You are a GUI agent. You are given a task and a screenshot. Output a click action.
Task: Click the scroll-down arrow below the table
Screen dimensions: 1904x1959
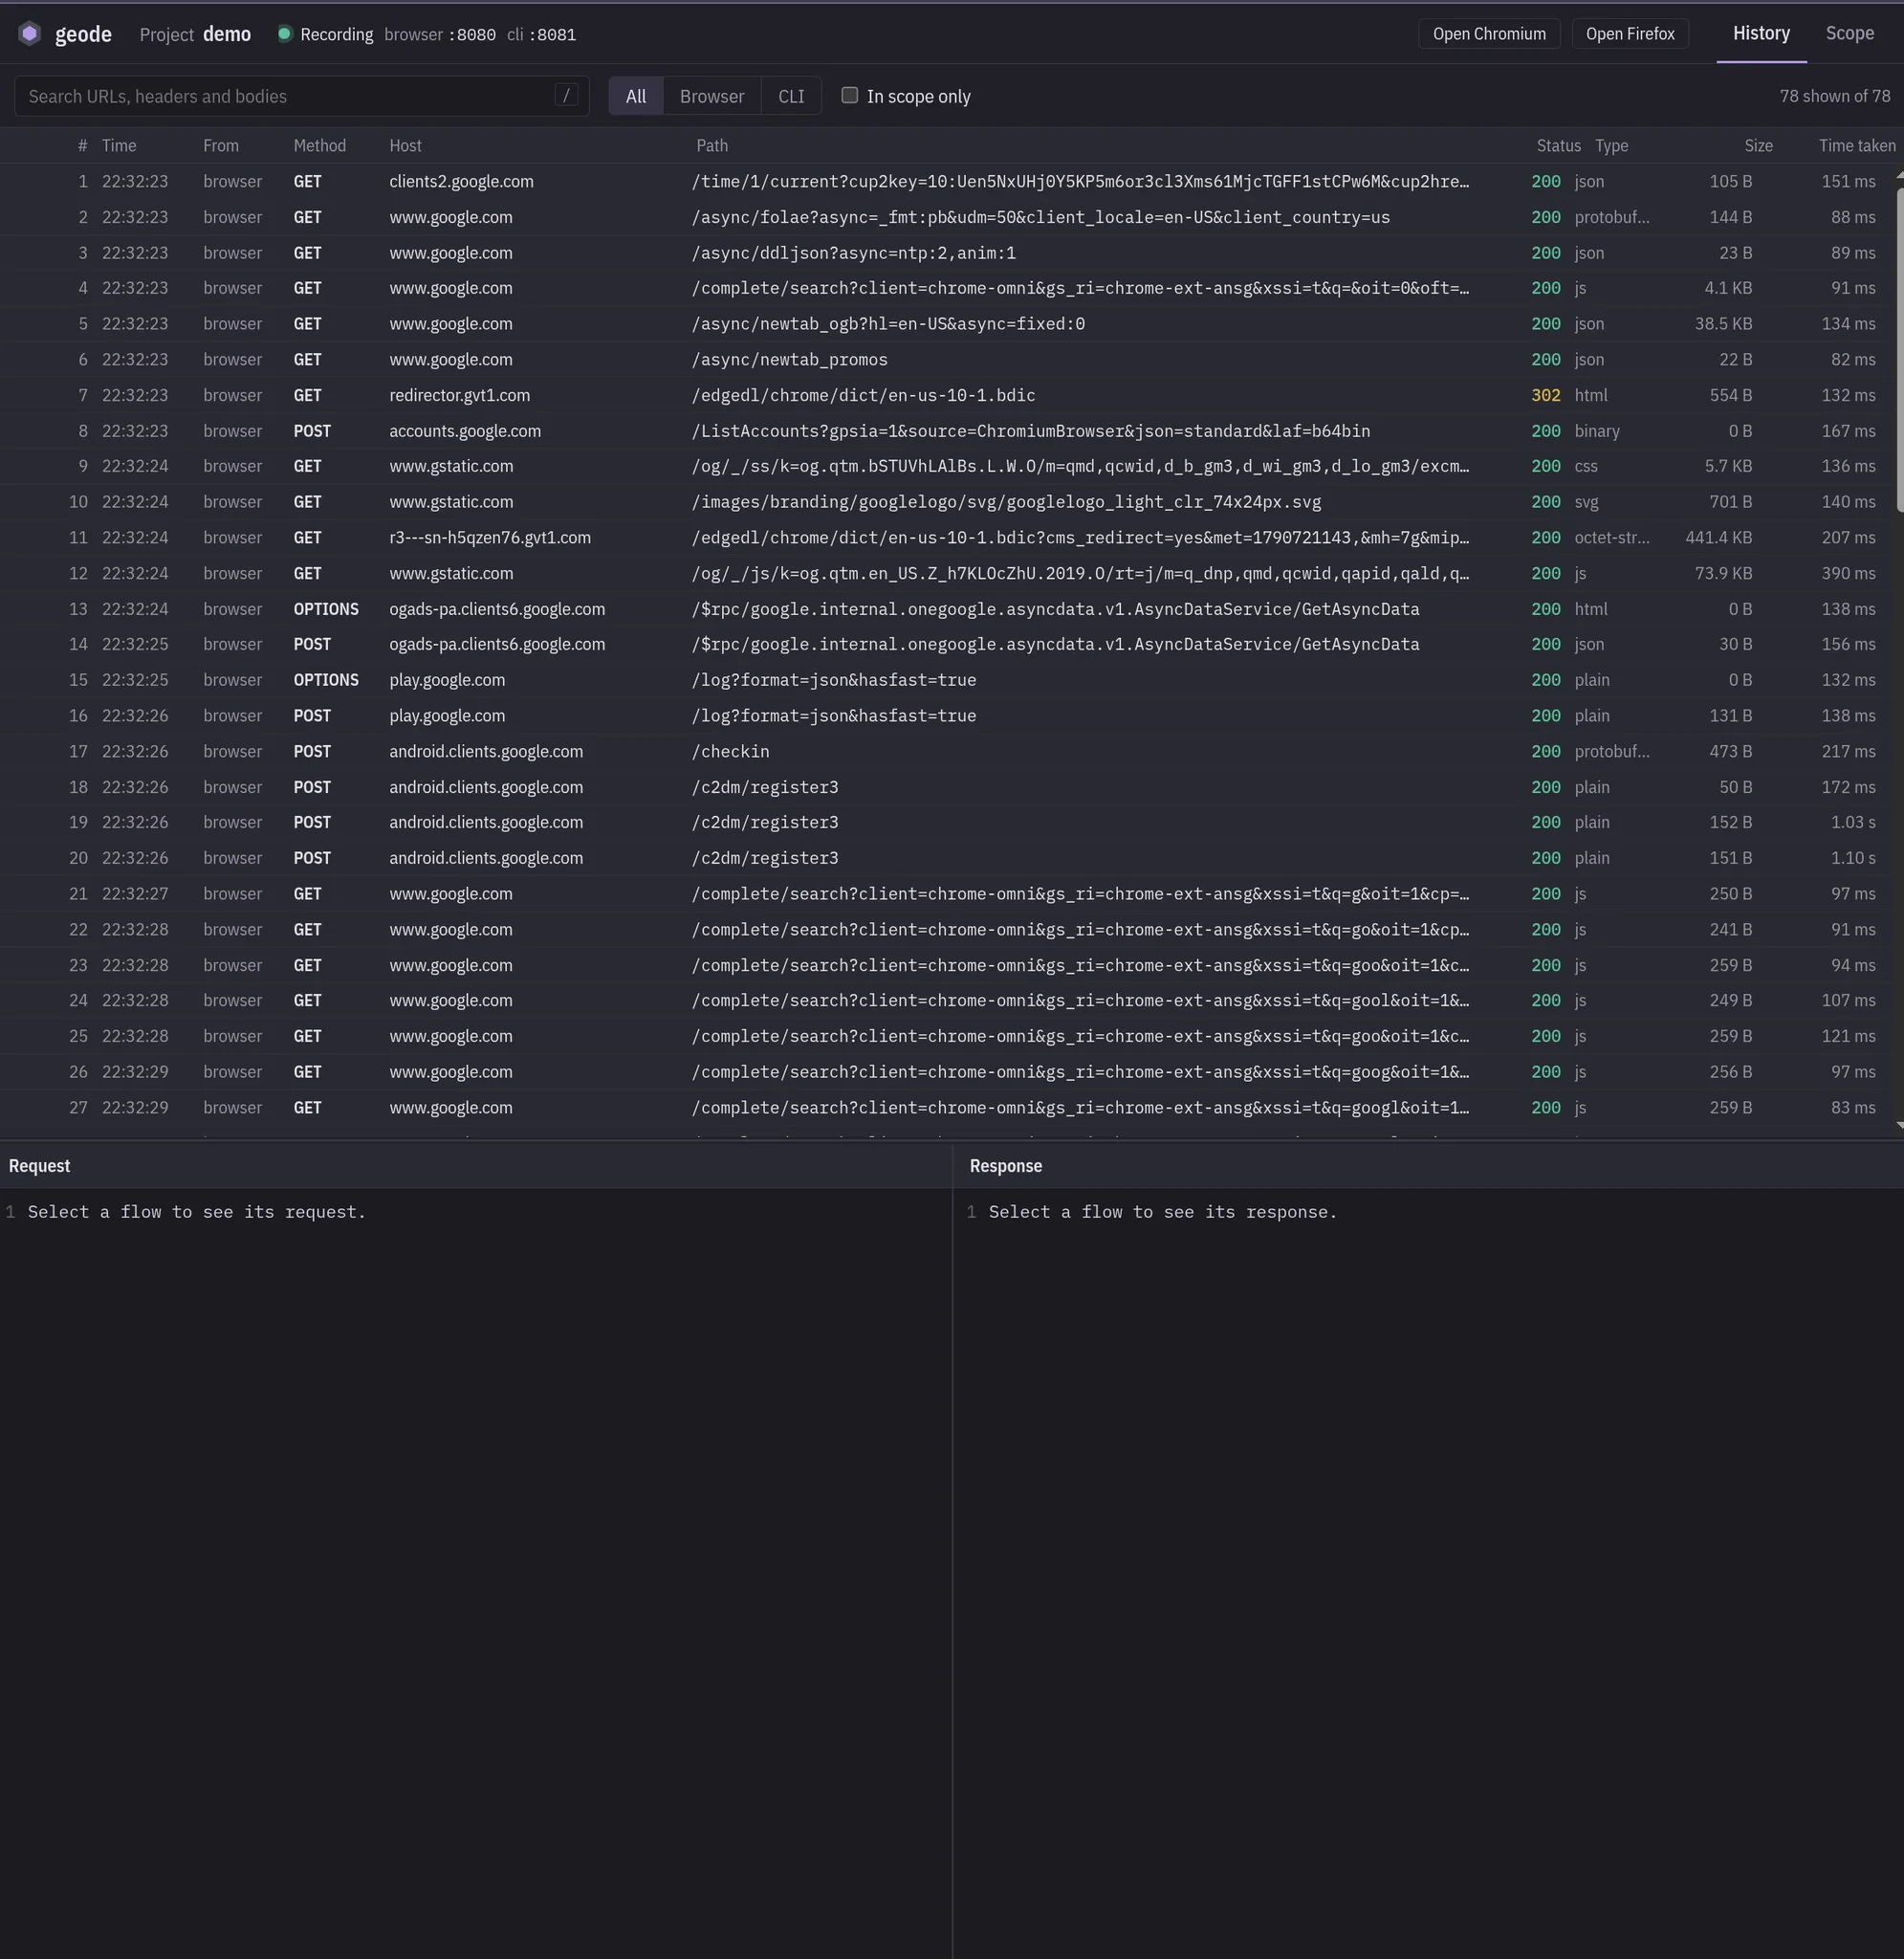click(1898, 1125)
